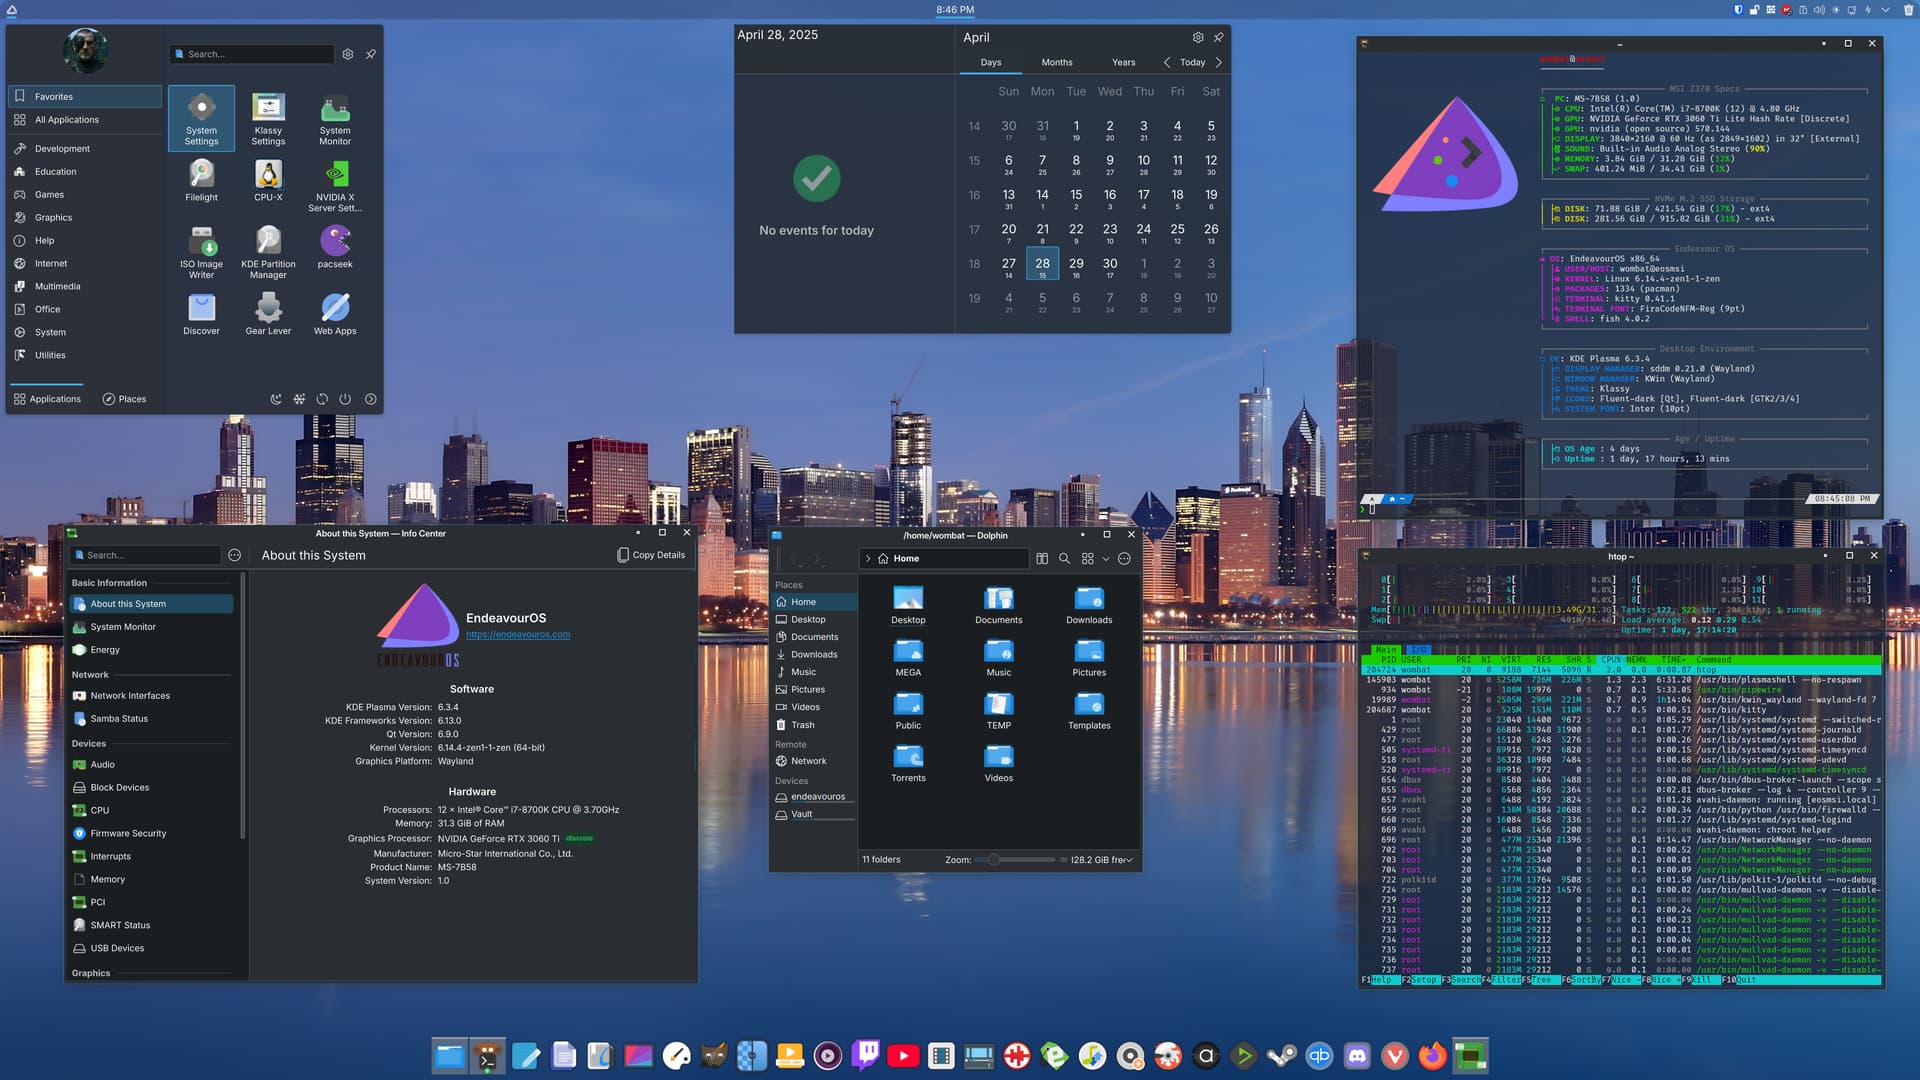Open Discord from the dock
This screenshot has height=1080, width=1920.
pyautogui.click(x=1357, y=1055)
